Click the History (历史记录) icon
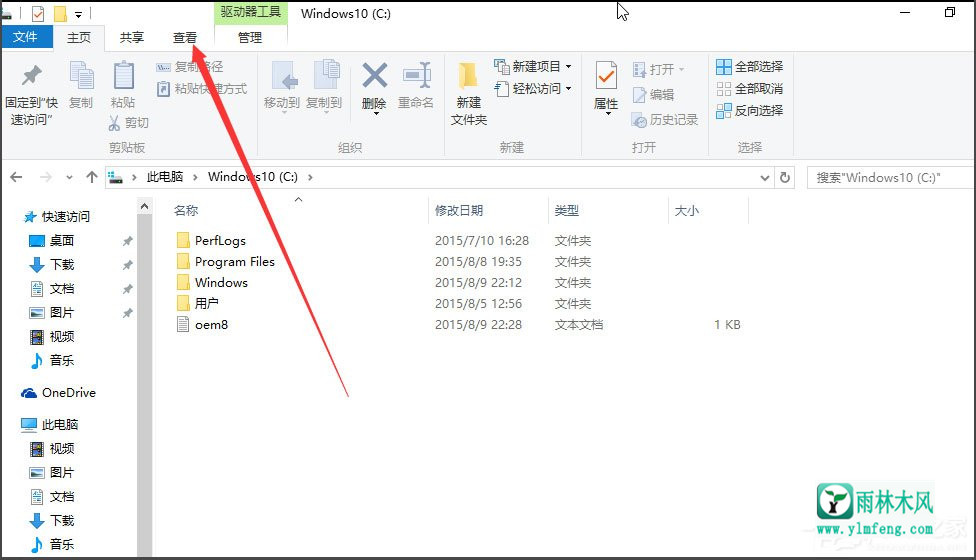The image size is (976, 560). [639, 119]
